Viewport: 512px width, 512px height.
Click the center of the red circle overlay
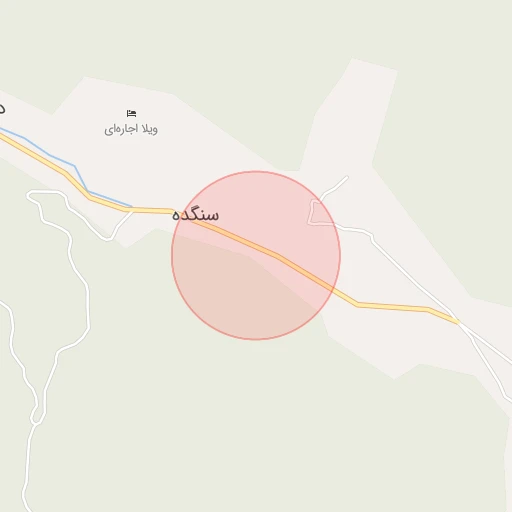[x=256, y=256]
